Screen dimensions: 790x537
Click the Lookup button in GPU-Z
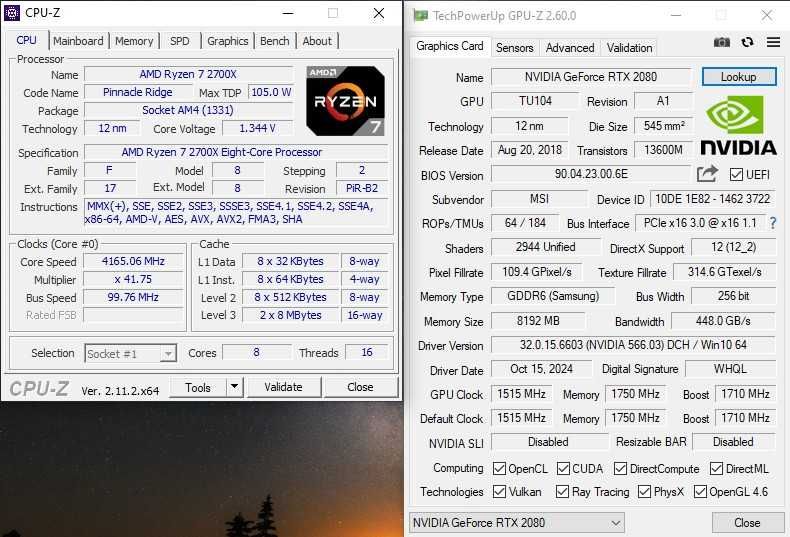coord(739,77)
